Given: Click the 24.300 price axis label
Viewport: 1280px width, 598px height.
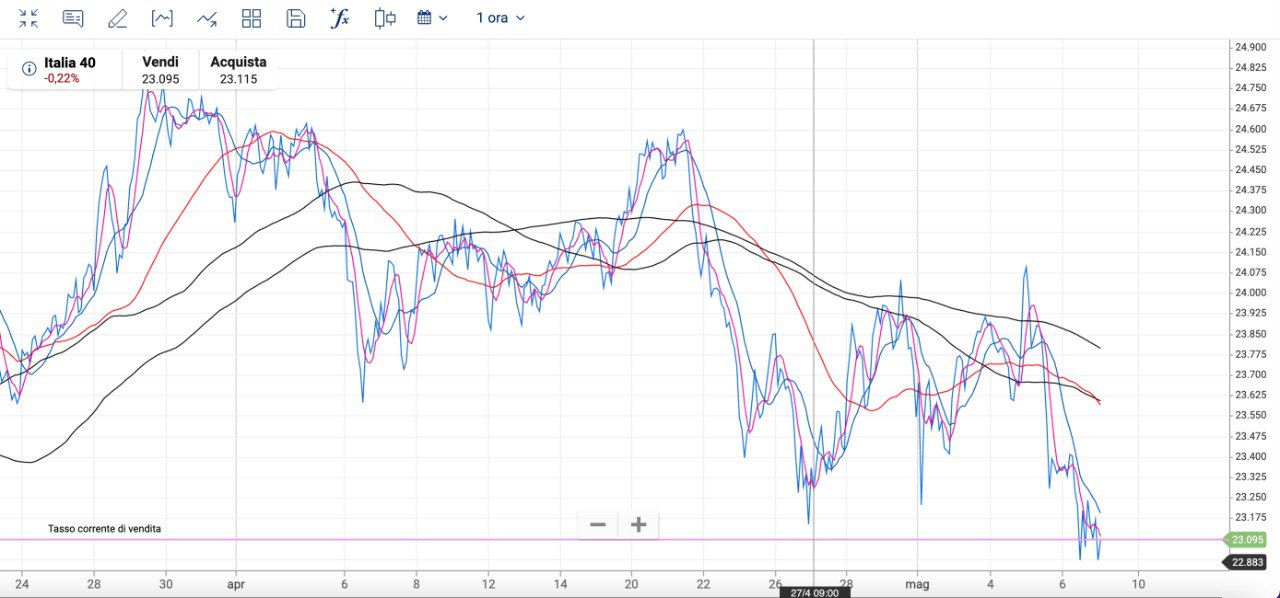Looking at the screenshot, I should [1250, 211].
